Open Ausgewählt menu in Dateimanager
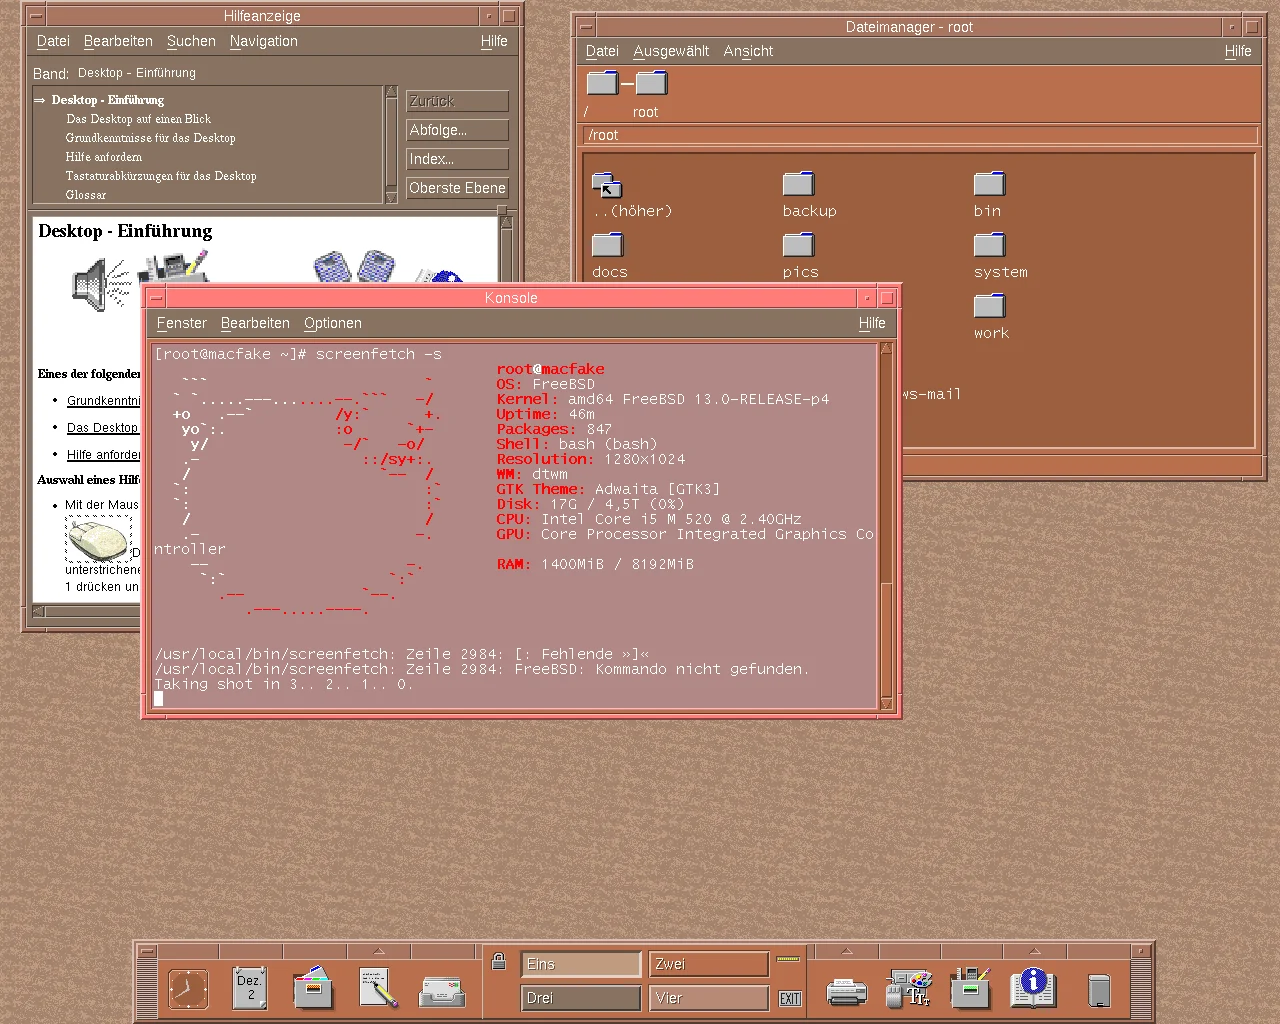 click(671, 51)
